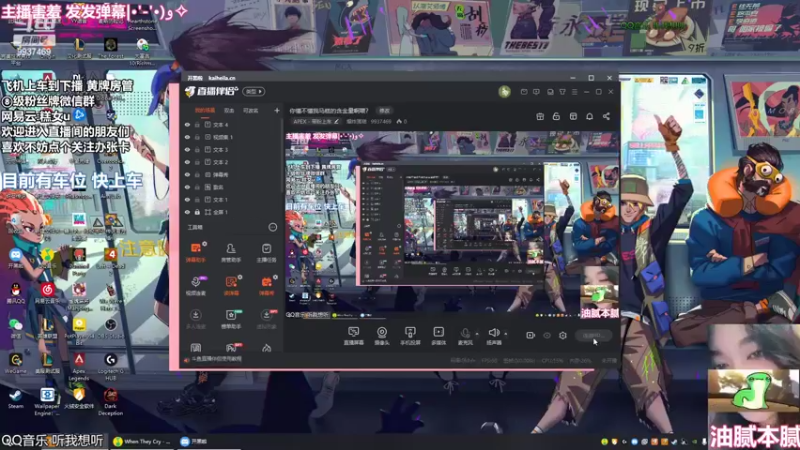Screen dimensions: 800x450
Task: Open the Apex Legends desktop shortcut
Action: pyautogui.click(x=79, y=366)
